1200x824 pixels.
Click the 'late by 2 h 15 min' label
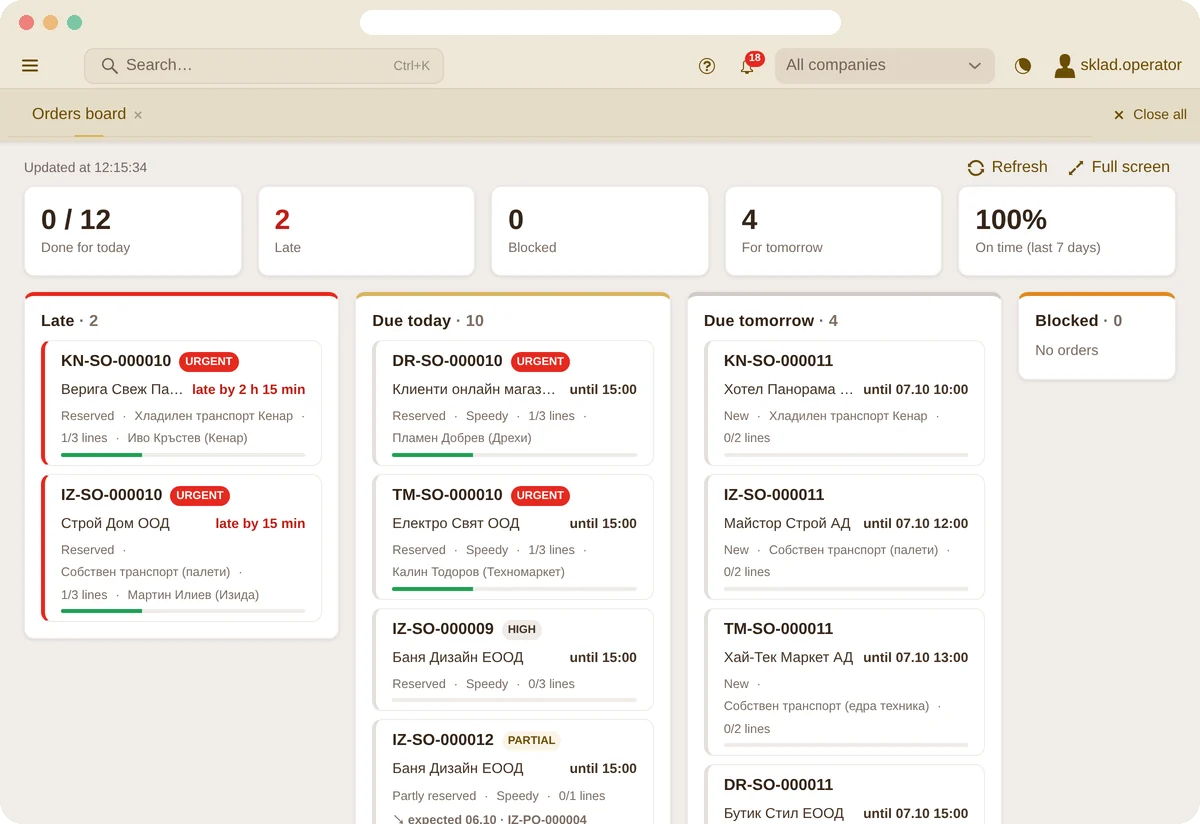coord(249,390)
